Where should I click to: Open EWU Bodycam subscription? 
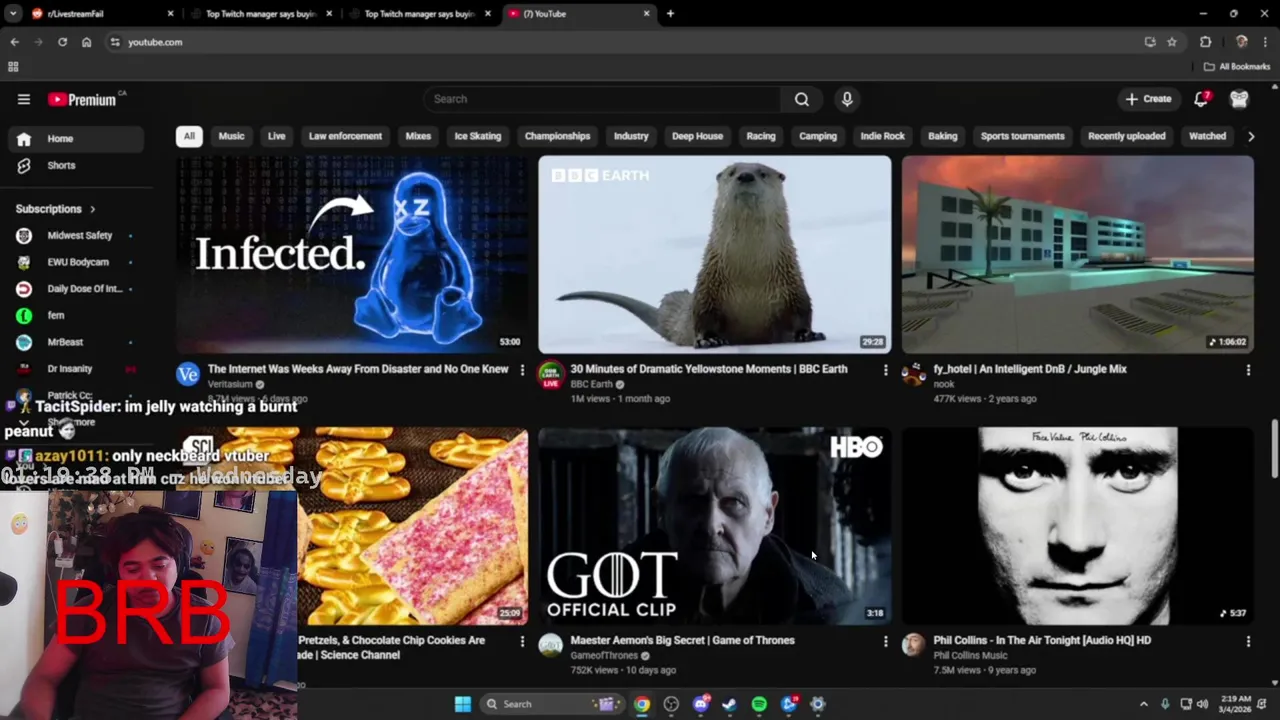click(76, 262)
